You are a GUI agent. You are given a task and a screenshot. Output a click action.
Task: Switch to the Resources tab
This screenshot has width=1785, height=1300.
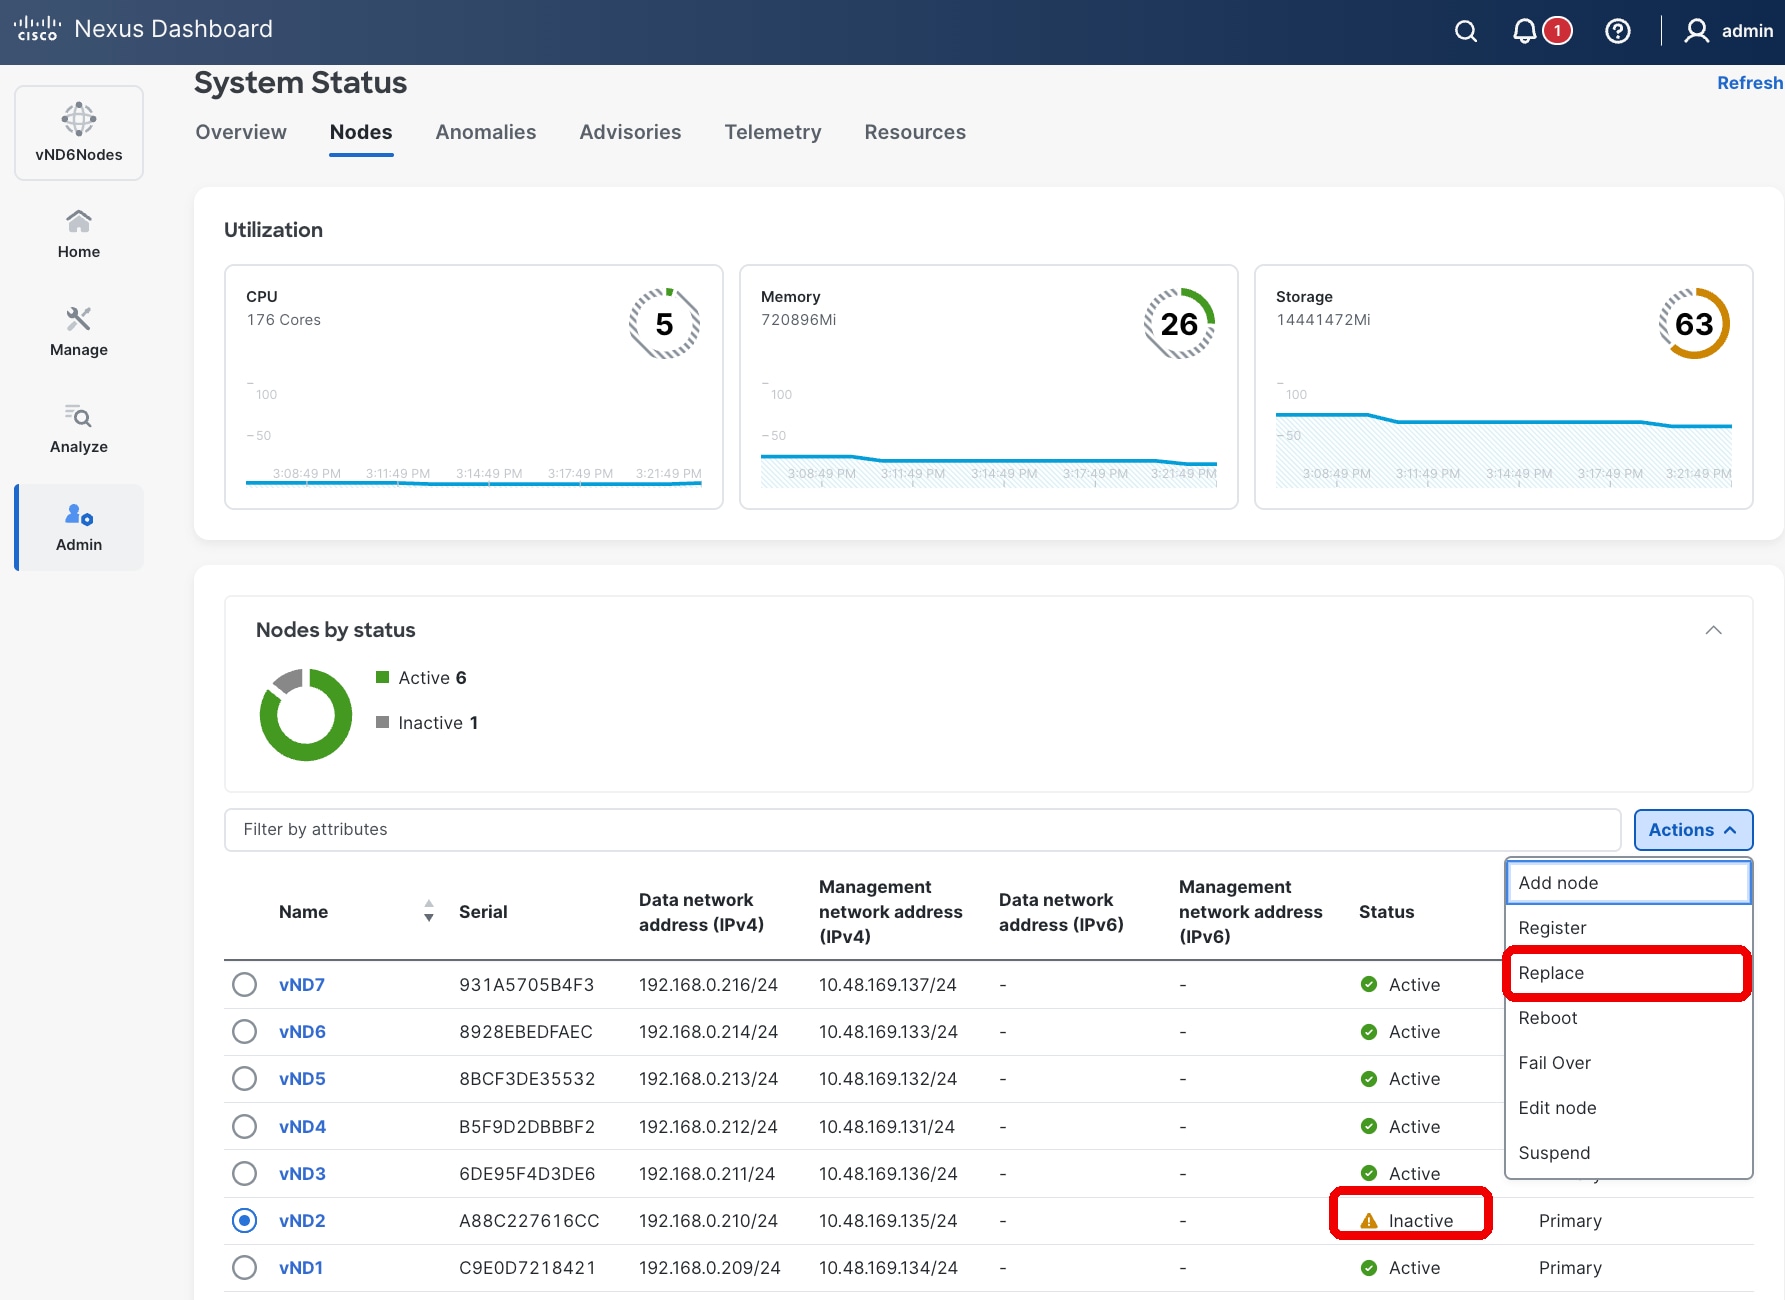tap(915, 132)
